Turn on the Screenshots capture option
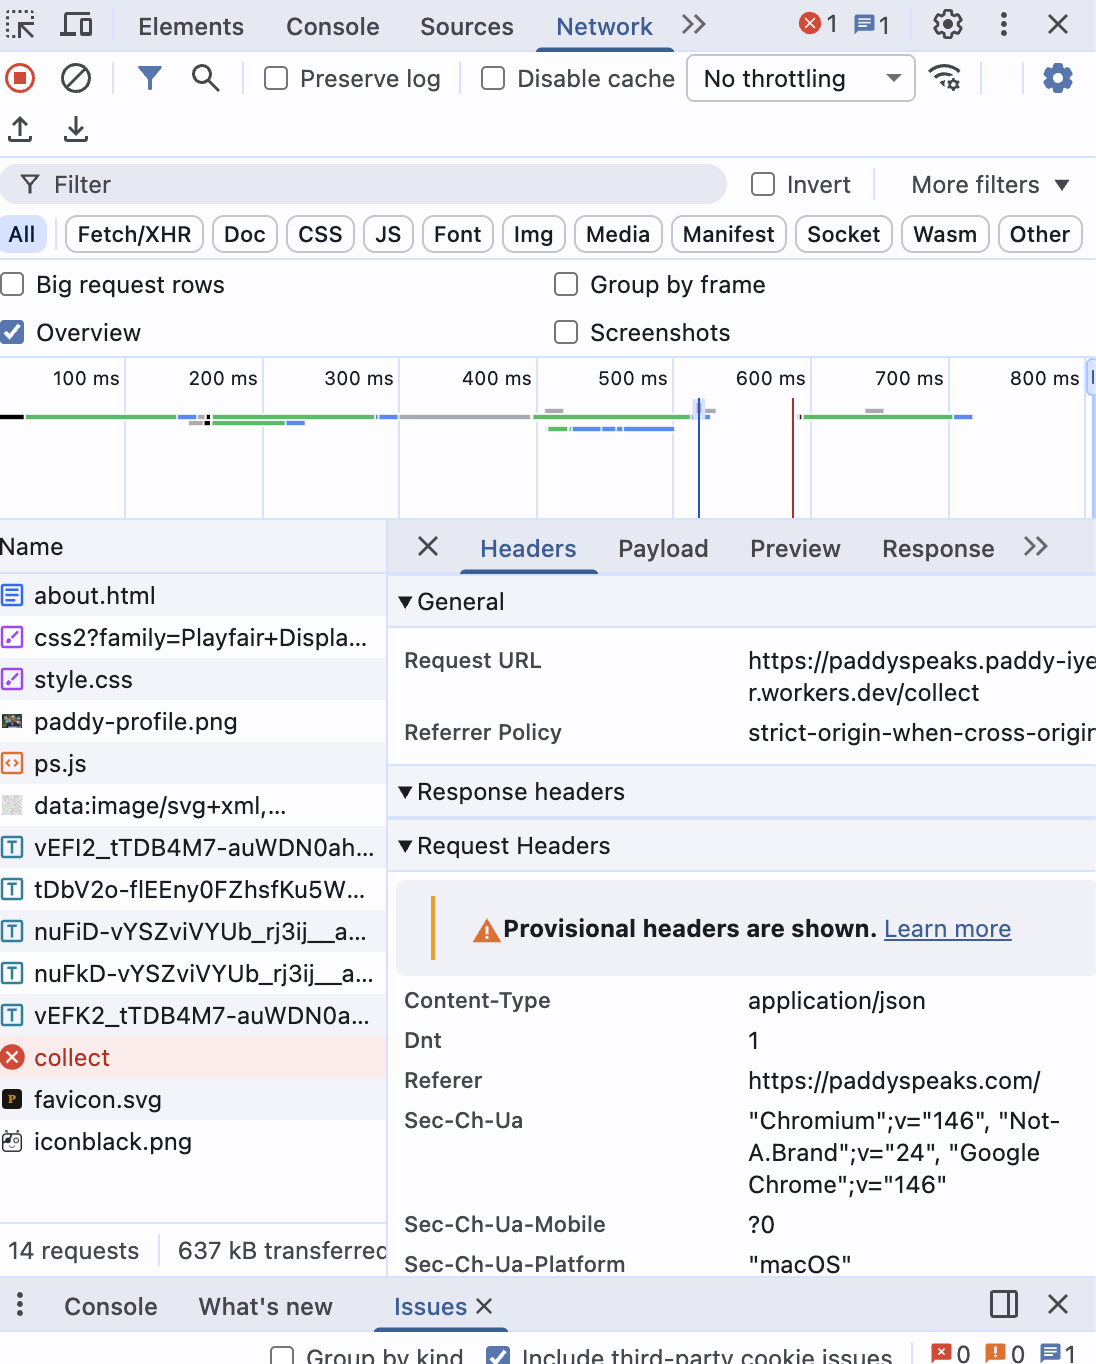Viewport: 1096px width, 1364px height. pyautogui.click(x=566, y=332)
